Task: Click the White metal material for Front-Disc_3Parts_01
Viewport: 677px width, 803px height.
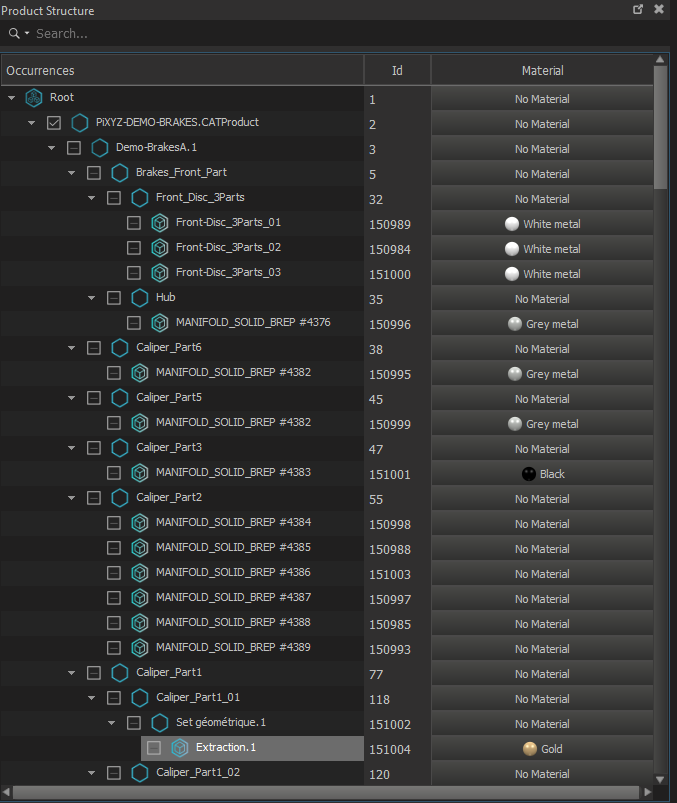Action: pyautogui.click(x=542, y=224)
